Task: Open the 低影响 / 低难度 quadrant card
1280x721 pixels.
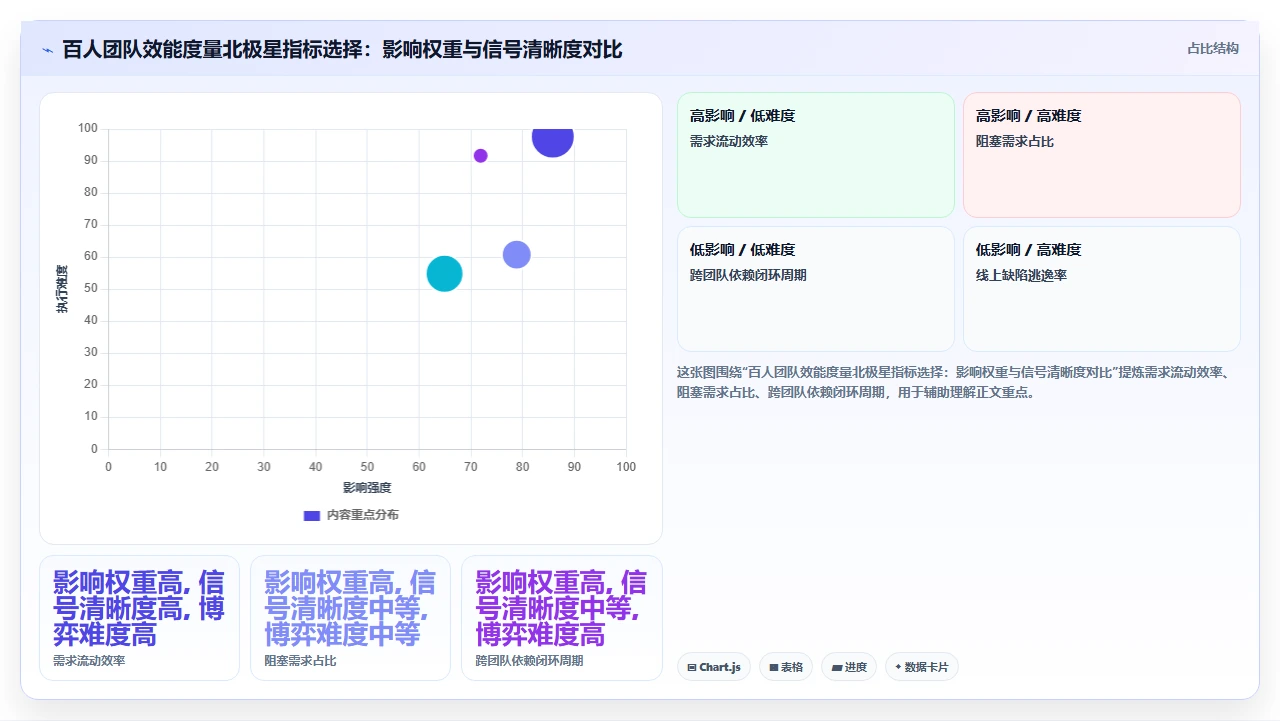Action: click(x=816, y=289)
